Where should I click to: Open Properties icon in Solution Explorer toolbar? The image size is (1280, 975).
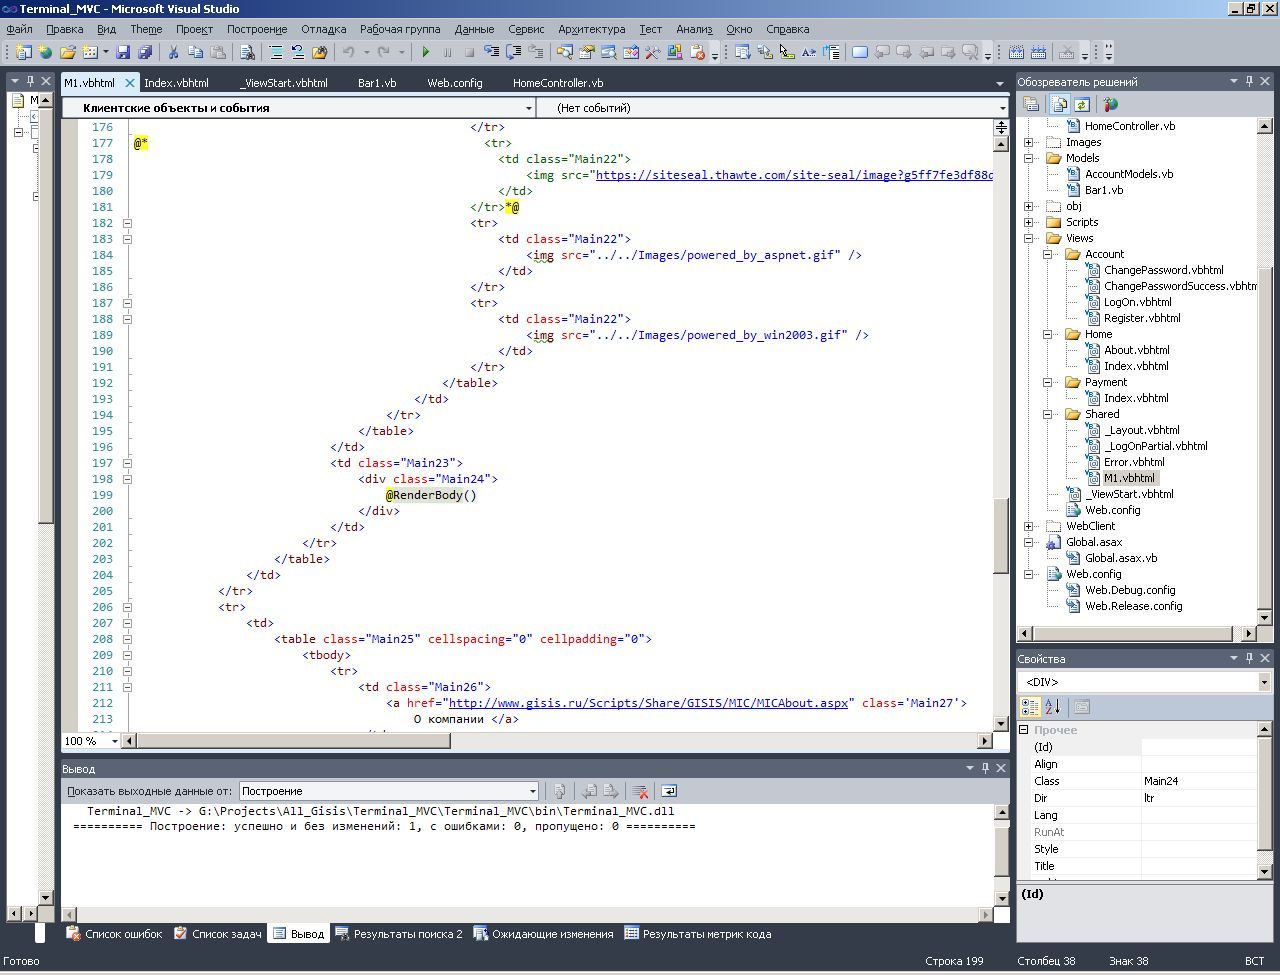(x=1032, y=104)
